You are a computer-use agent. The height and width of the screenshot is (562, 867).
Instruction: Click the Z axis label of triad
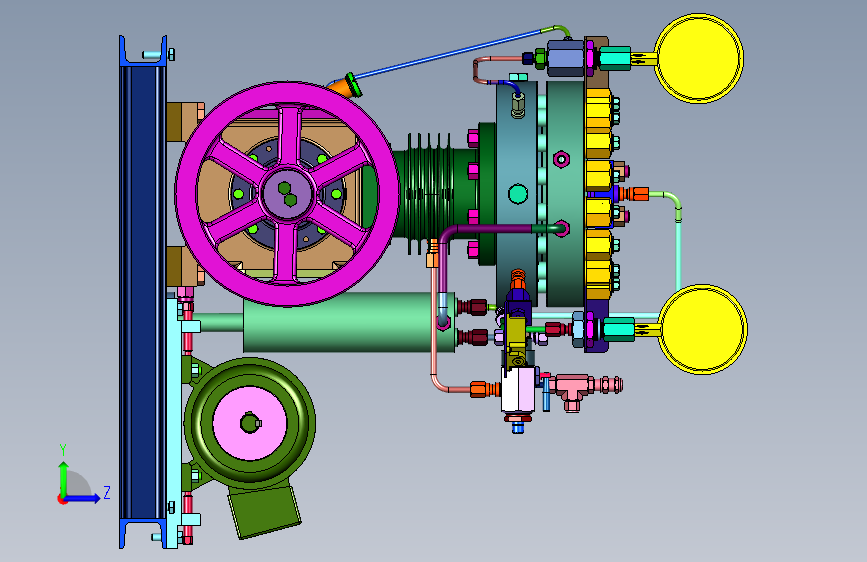[x=107, y=493]
